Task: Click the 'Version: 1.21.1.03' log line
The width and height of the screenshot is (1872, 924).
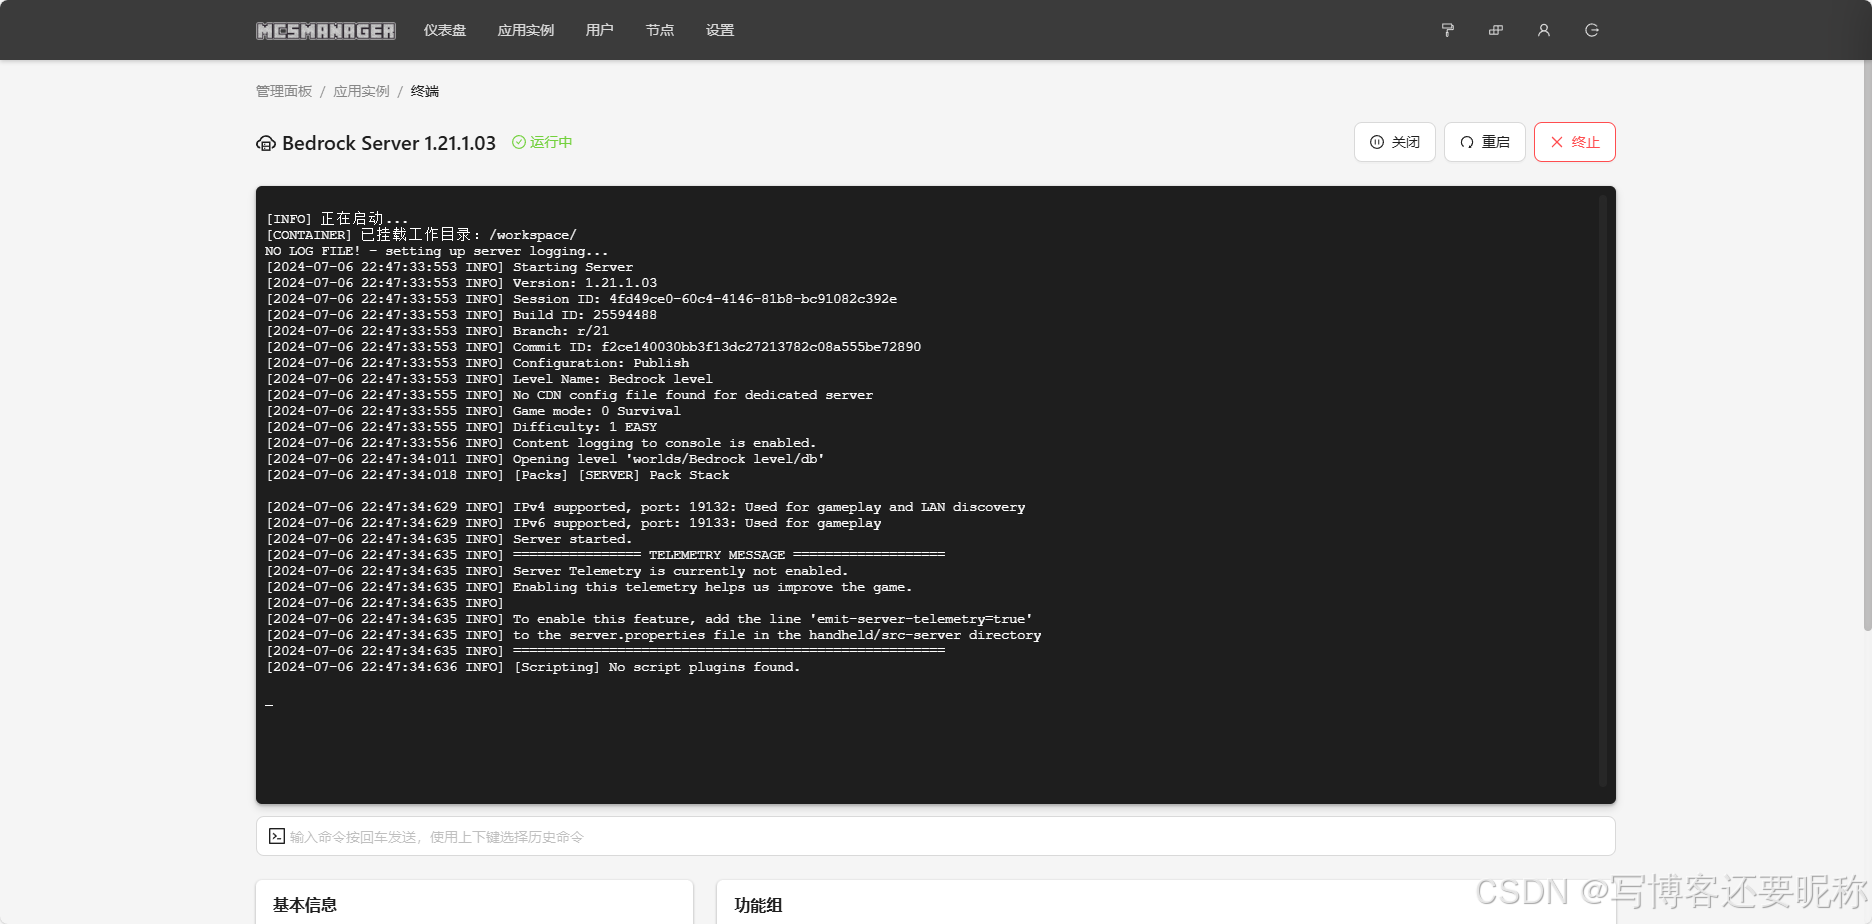Action: pos(461,283)
